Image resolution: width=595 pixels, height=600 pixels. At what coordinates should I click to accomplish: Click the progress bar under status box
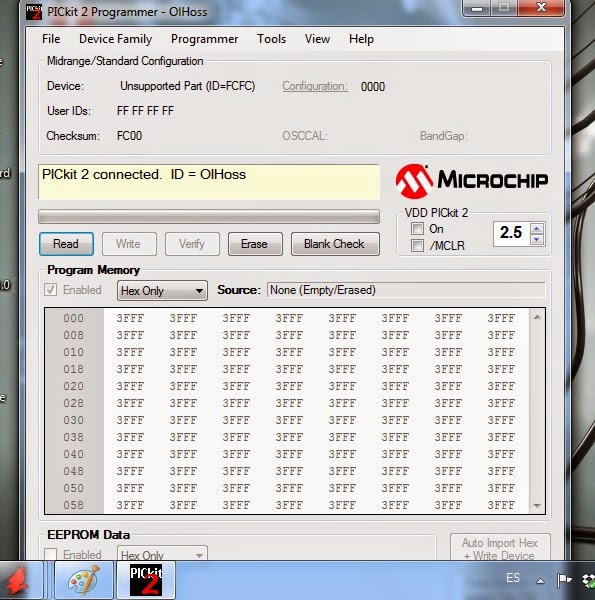coord(209,217)
